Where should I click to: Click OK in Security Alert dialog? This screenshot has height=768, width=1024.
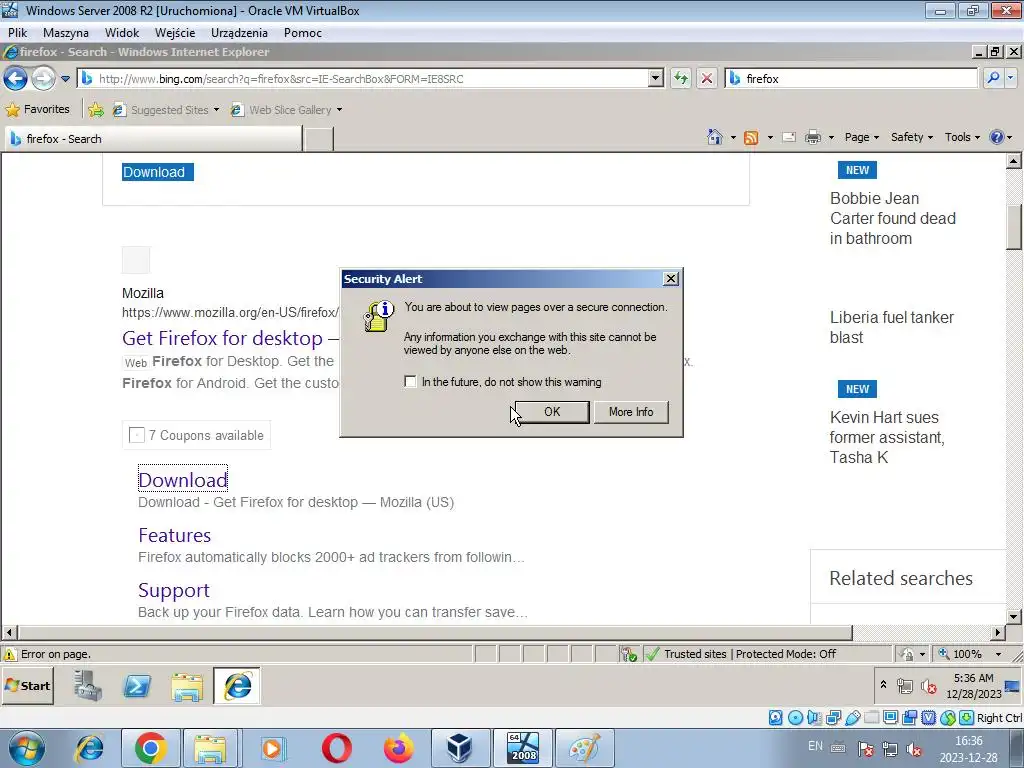click(x=552, y=411)
